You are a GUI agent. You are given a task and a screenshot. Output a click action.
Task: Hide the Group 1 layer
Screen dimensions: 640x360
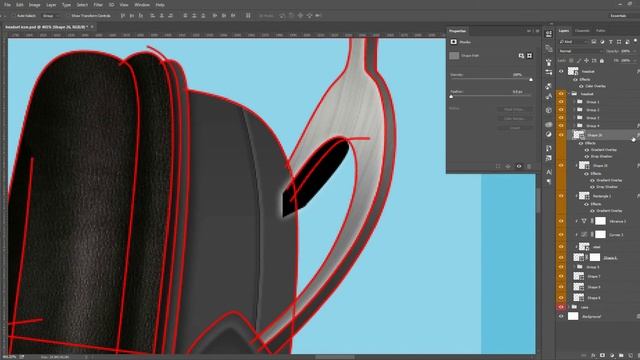[561, 102]
